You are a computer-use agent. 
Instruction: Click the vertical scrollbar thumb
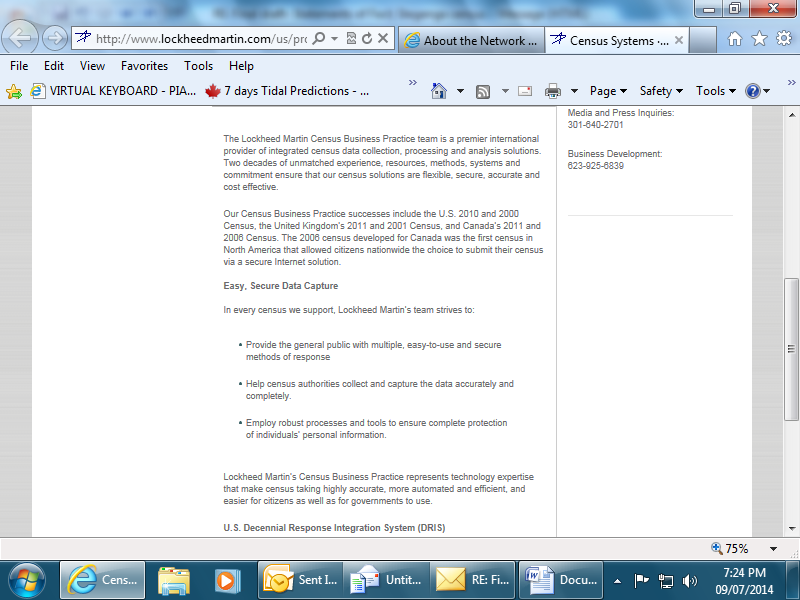(791, 349)
